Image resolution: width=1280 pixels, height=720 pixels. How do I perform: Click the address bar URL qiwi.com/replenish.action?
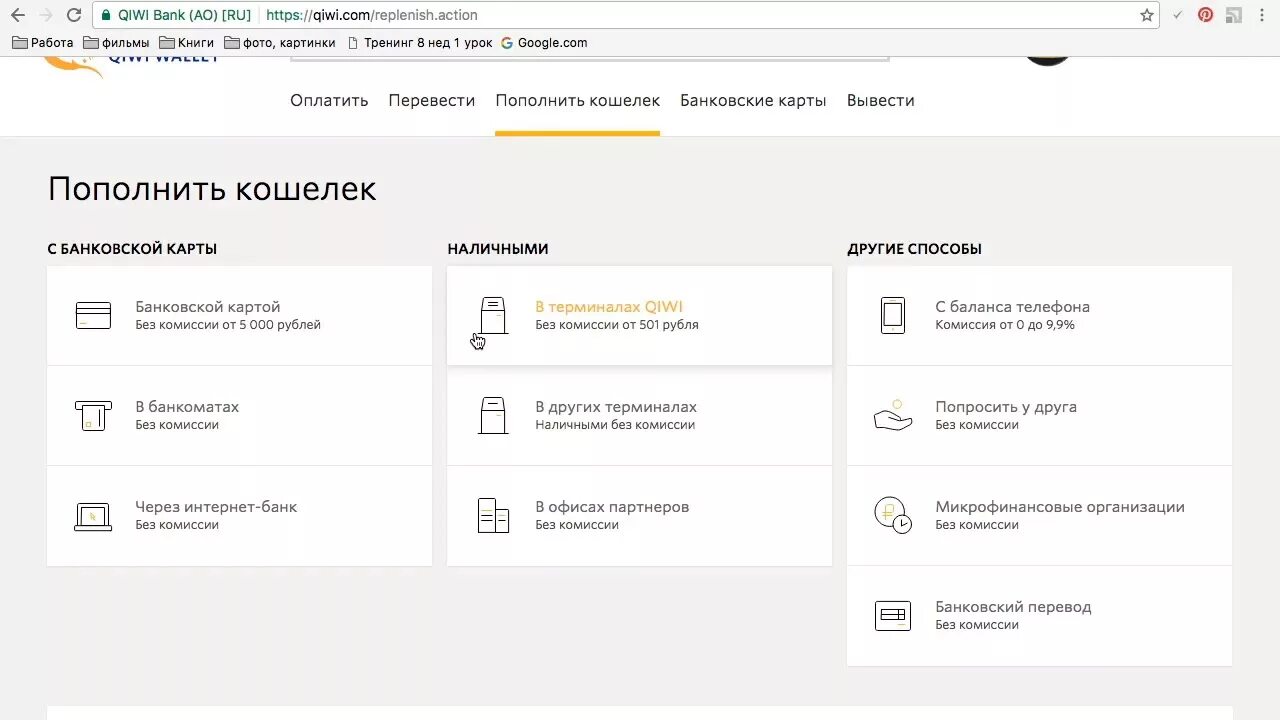(372, 15)
